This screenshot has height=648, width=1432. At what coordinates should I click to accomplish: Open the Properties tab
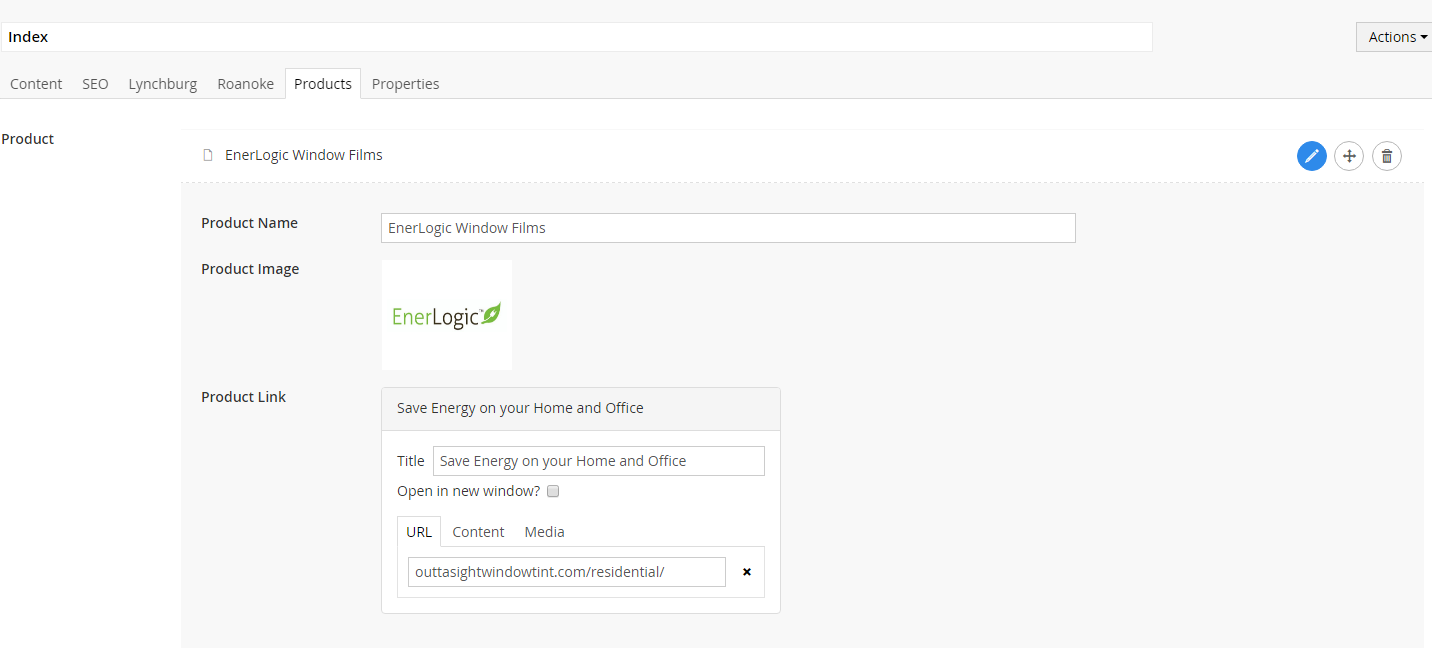point(406,84)
